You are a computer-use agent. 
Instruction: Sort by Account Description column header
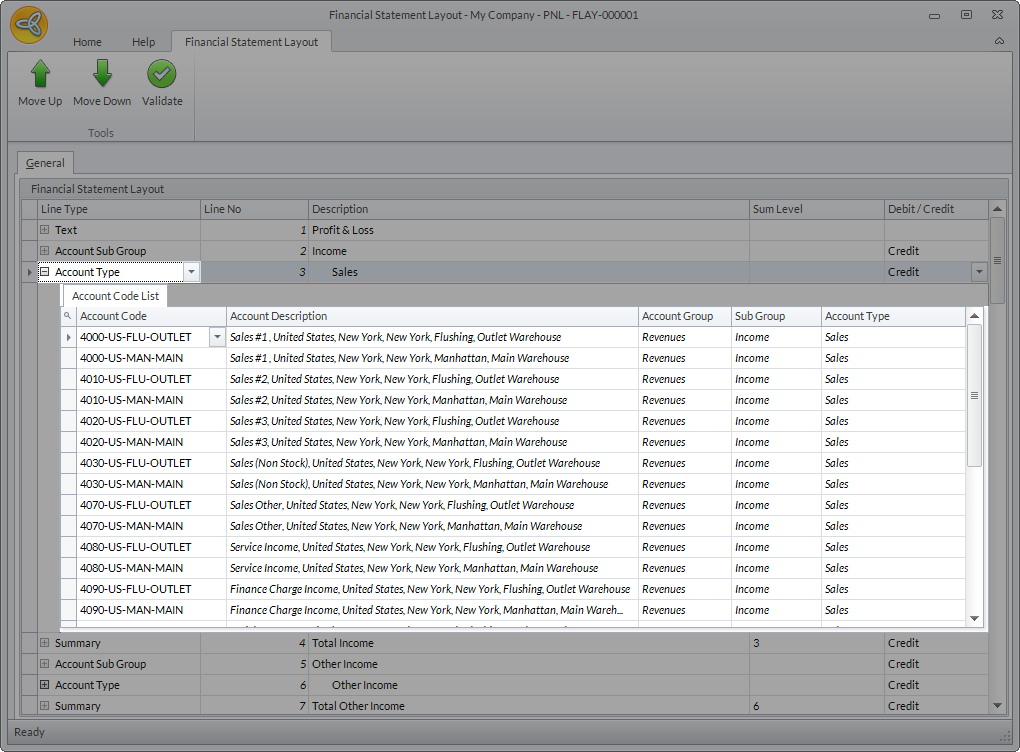tap(432, 316)
